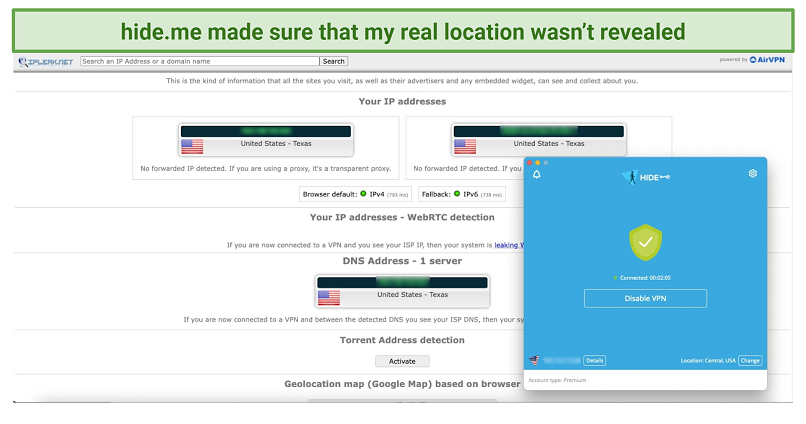Screen dimensions: 806x424
Task: Click Torrent Address detection heading
Action: tap(402, 340)
